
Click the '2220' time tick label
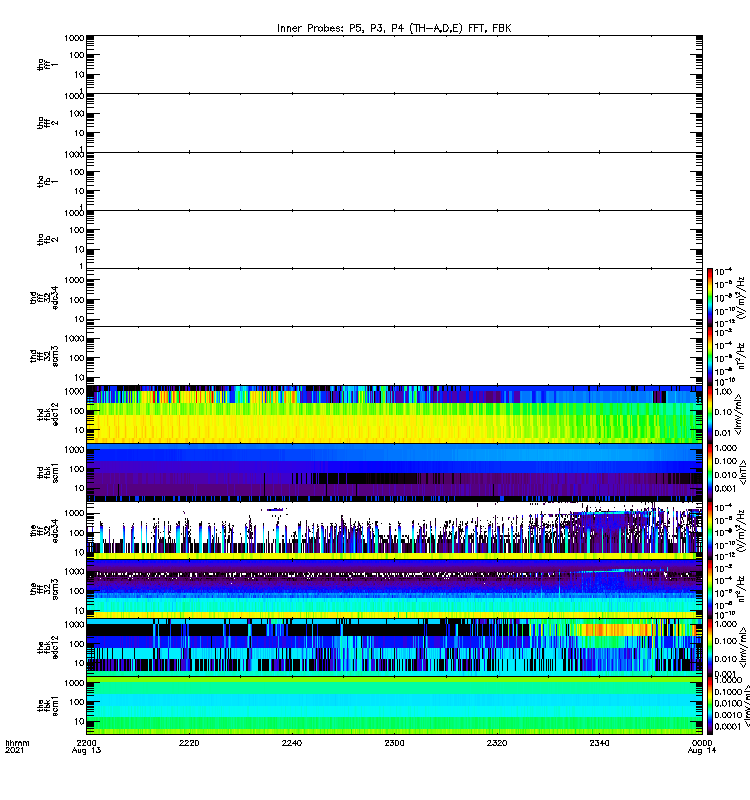pyautogui.click(x=189, y=743)
